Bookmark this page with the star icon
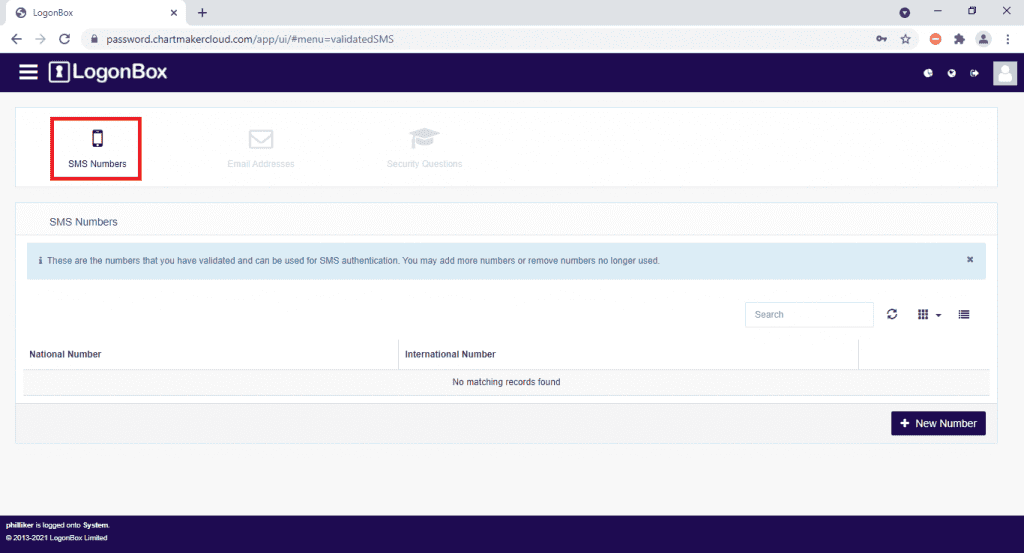 click(x=905, y=39)
